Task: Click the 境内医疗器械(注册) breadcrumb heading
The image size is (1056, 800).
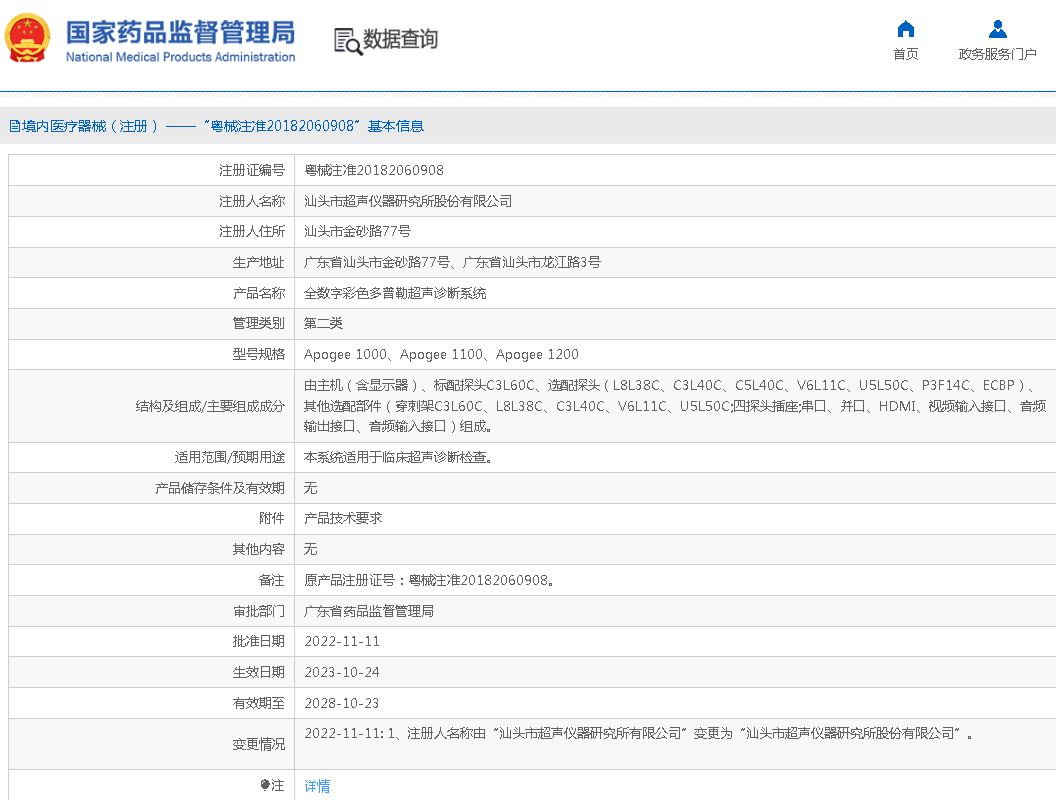Action: point(90,126)
